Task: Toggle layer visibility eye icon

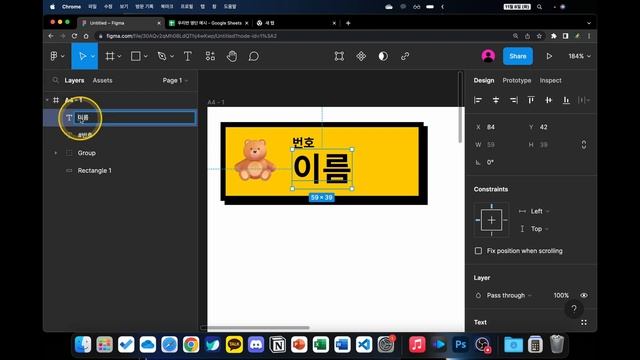Action: pyautogui.click(x=584, y=295)
